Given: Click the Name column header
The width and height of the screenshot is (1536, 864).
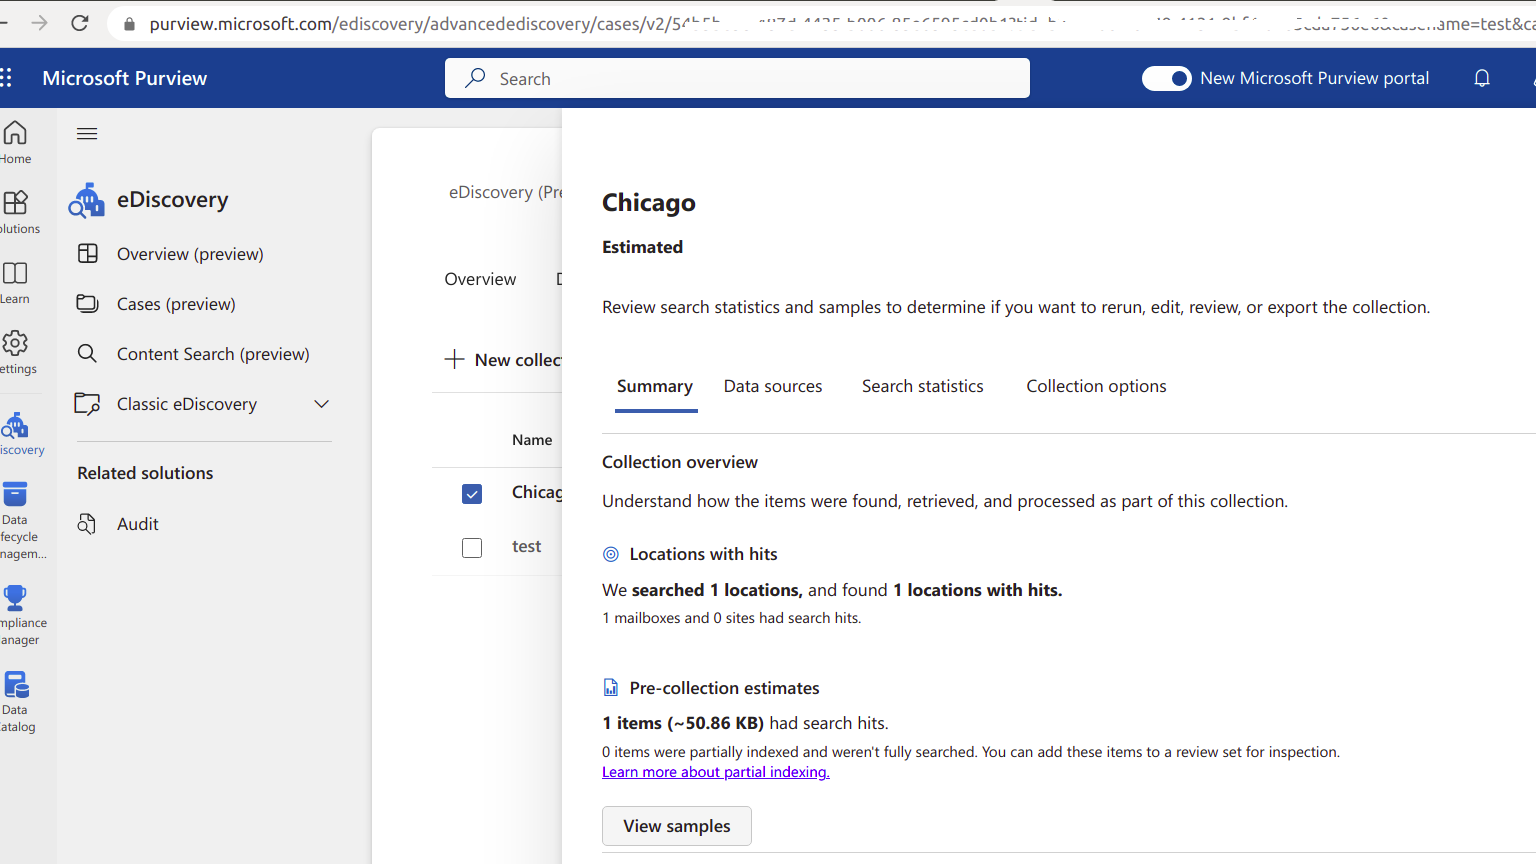Looking at the screenshot, I should click(x=532, y=440).
